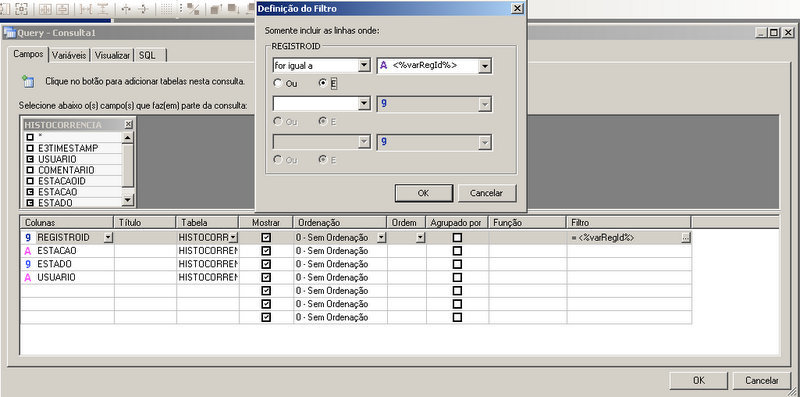
Task: Click the Título cell for the ESTACAO row
Action: [x=145, y=251]
